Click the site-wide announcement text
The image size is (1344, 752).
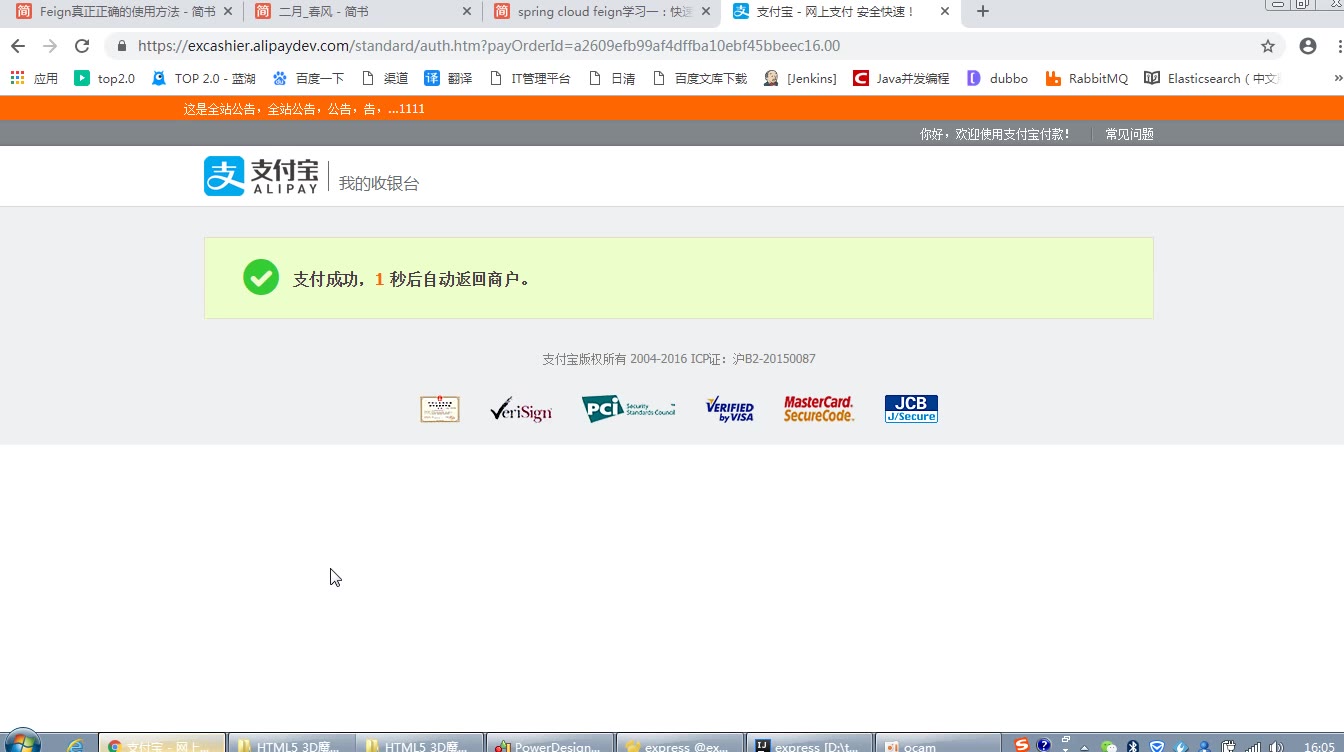point(304,108)
